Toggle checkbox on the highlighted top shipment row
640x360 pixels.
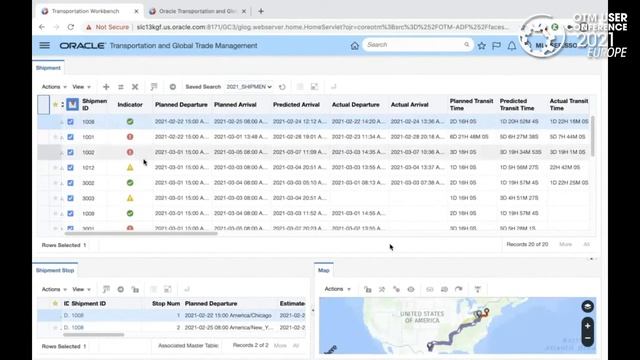(71, 122)
